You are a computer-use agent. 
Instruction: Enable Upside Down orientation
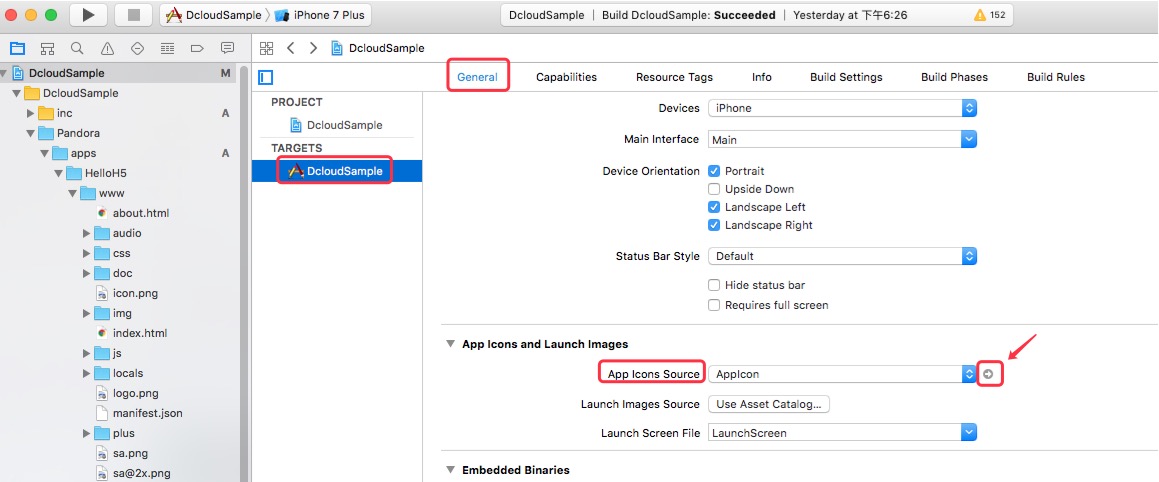(714, 189)
